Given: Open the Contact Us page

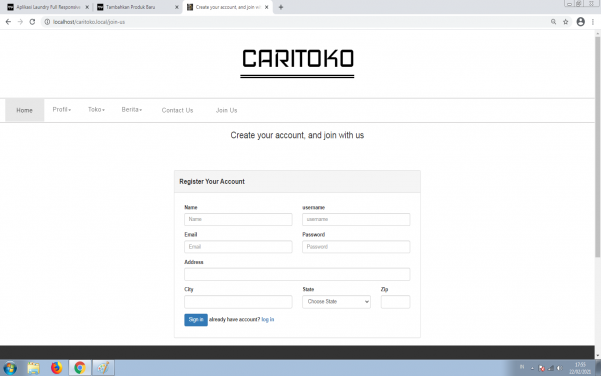Looking at the screenshot, I should pos(177,110).
